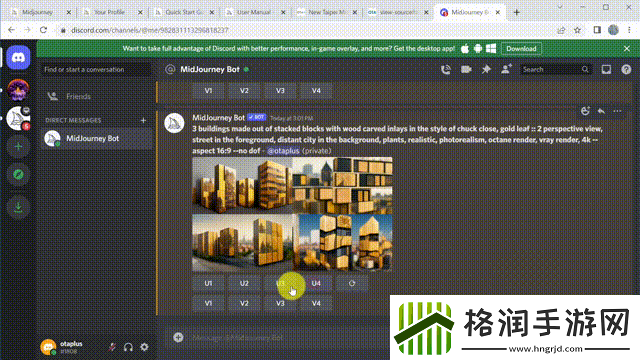Open the purple server icon in the sidebar

(x=18, y=89)
